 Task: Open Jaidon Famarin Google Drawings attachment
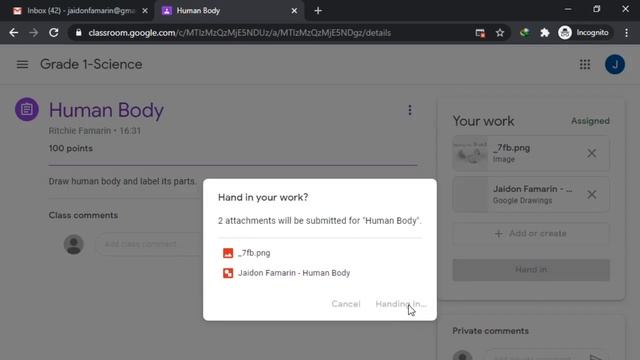[531, 195]
